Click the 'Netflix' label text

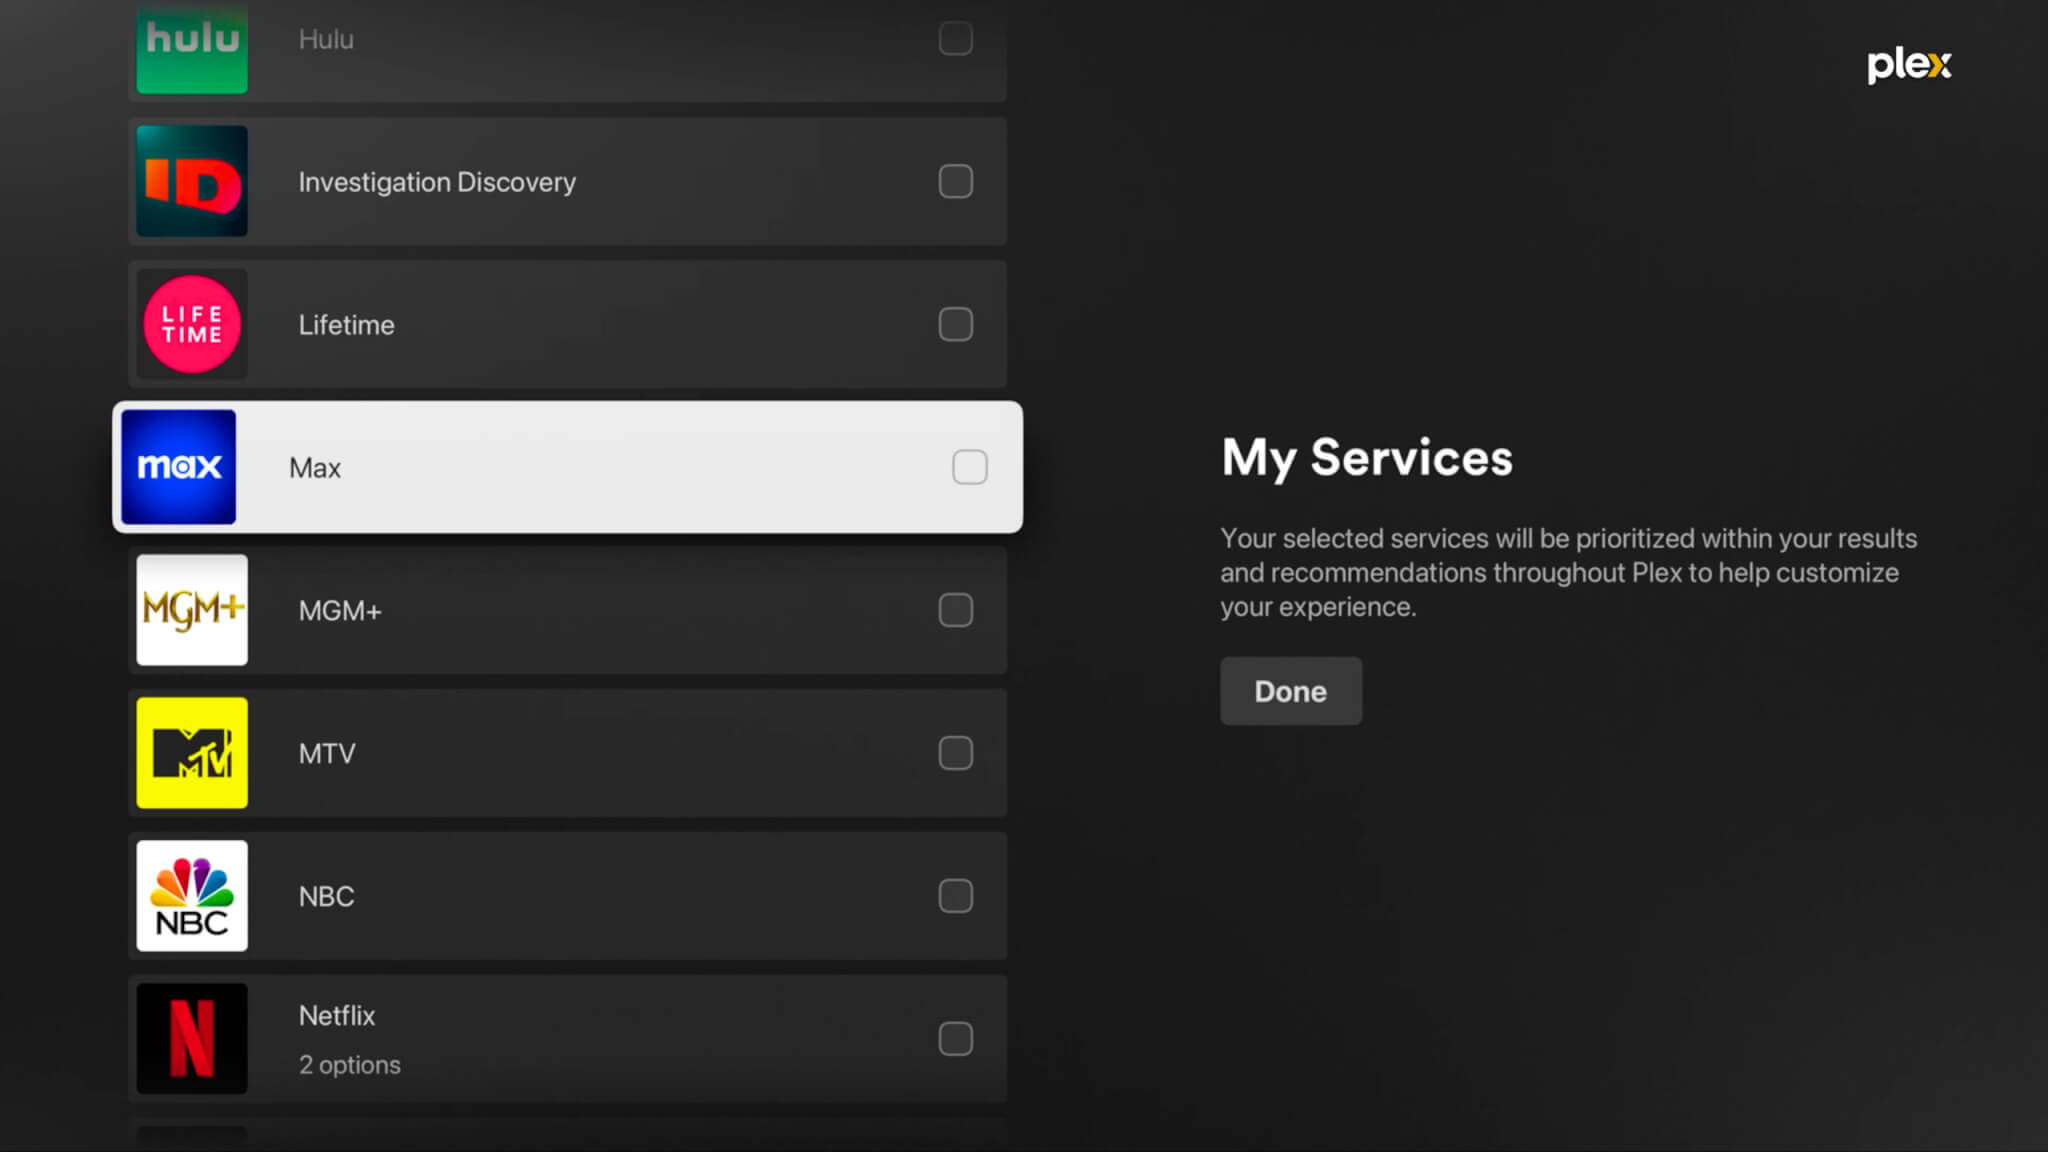[337, 1016]
